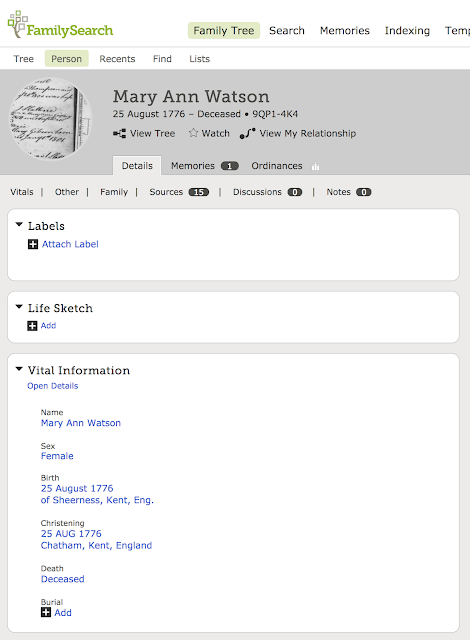Image resolution: width=470 pixels, height=640 pixels.
Task: Open the Ordinances tab
Action: pos(277,166)
